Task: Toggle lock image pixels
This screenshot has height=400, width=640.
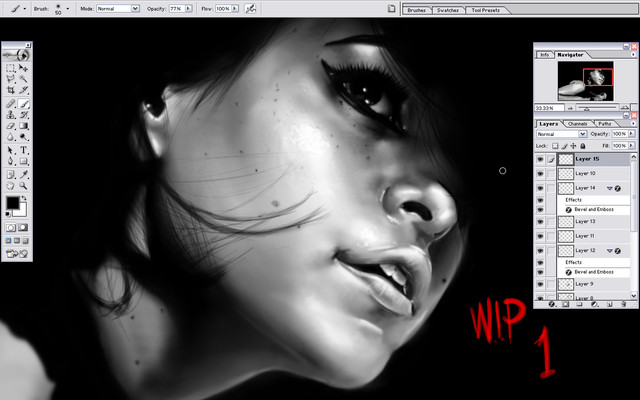Action: [564, 146]
